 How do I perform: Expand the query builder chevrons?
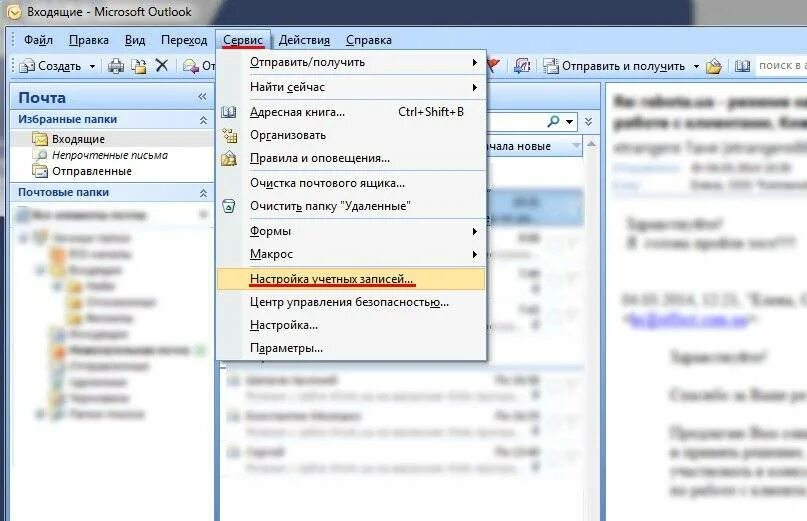589,121
